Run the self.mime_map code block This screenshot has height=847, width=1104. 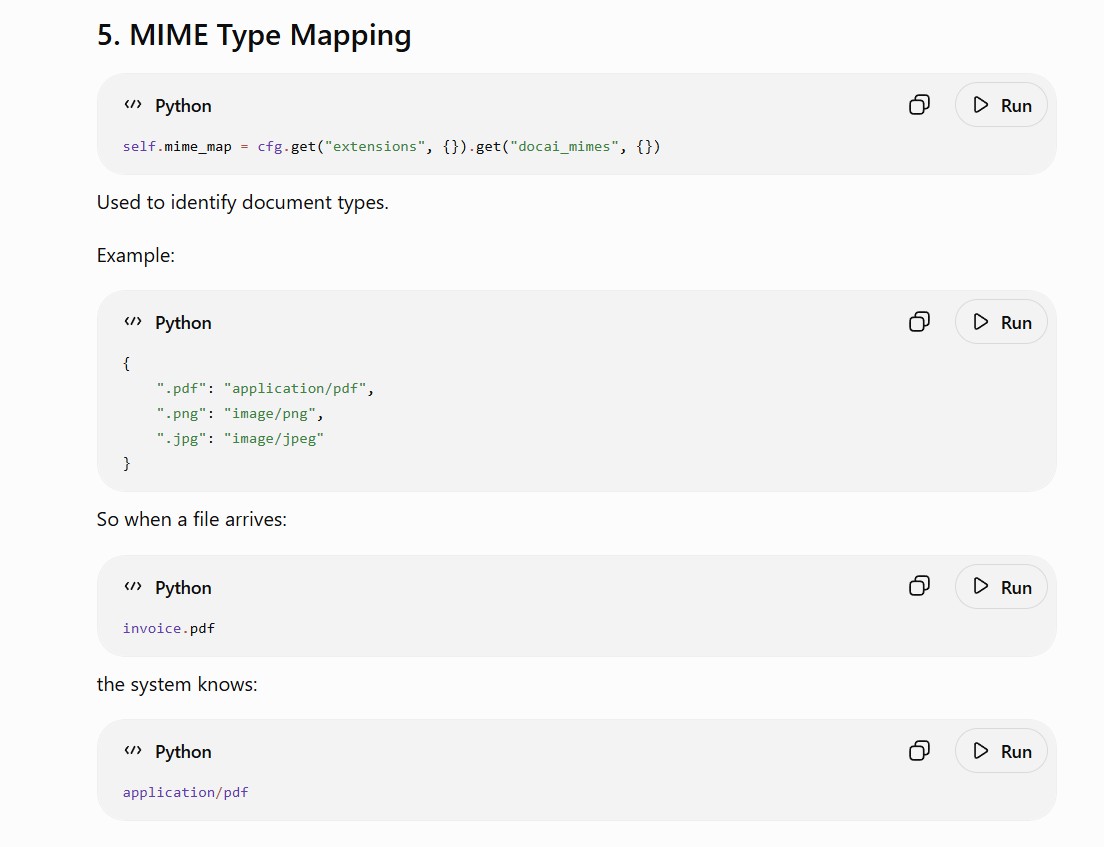(1001, 105)
